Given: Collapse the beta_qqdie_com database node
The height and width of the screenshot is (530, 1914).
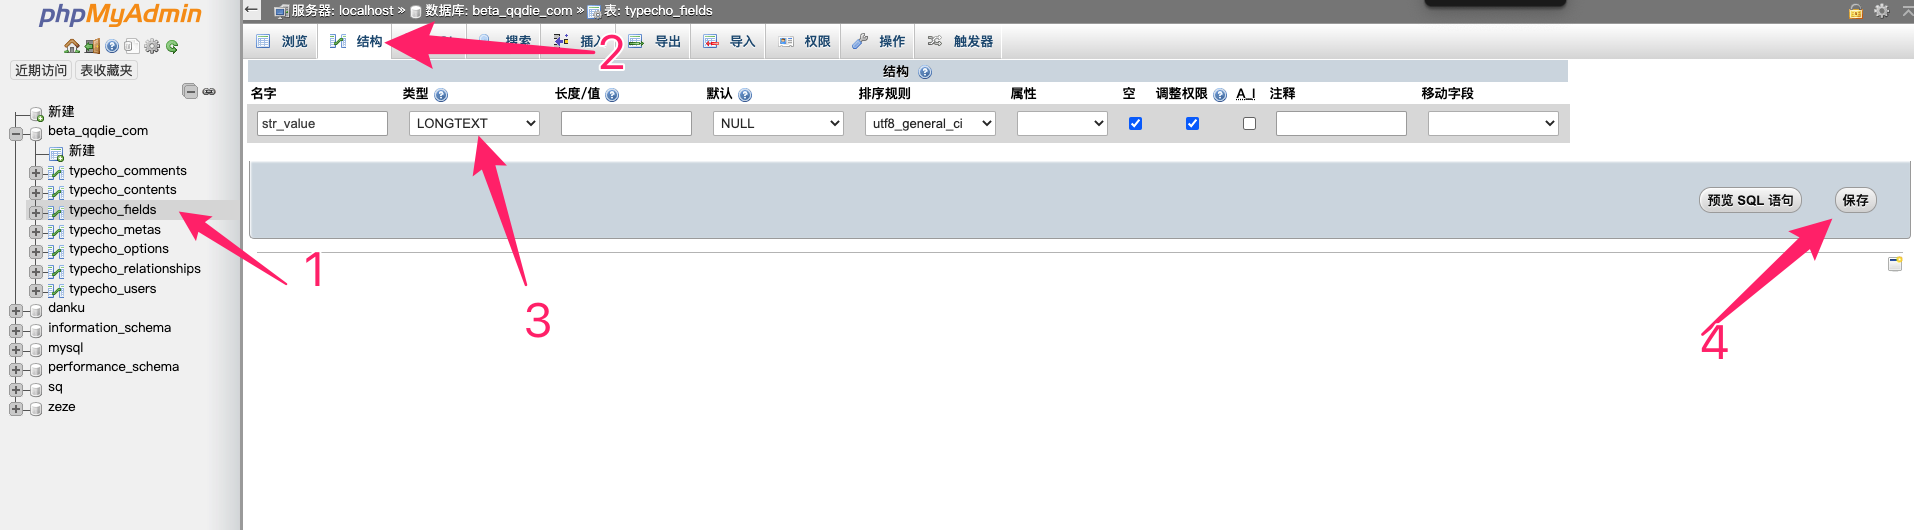Looking at the screenshot, I should 16,133.
